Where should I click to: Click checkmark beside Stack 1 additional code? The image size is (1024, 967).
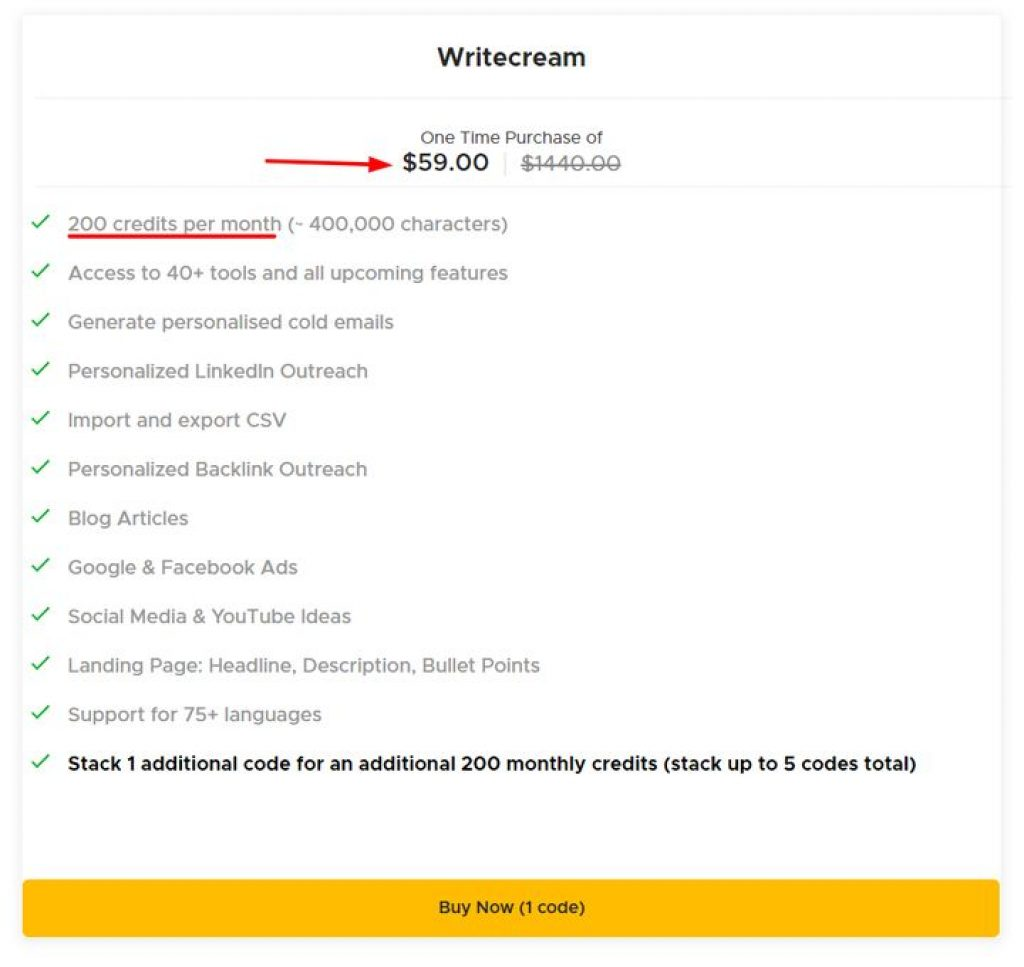pos(40,761)
